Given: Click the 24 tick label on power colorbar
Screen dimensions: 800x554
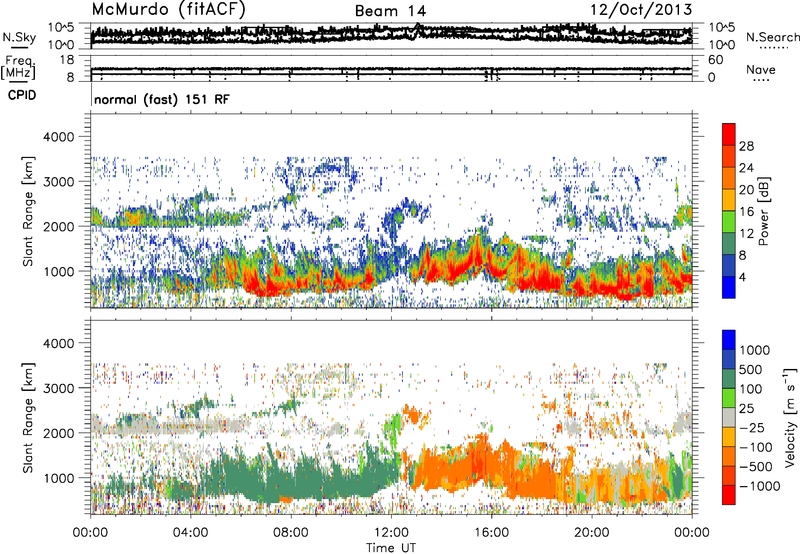Looking at the screenshot, I should coord(746,168).
